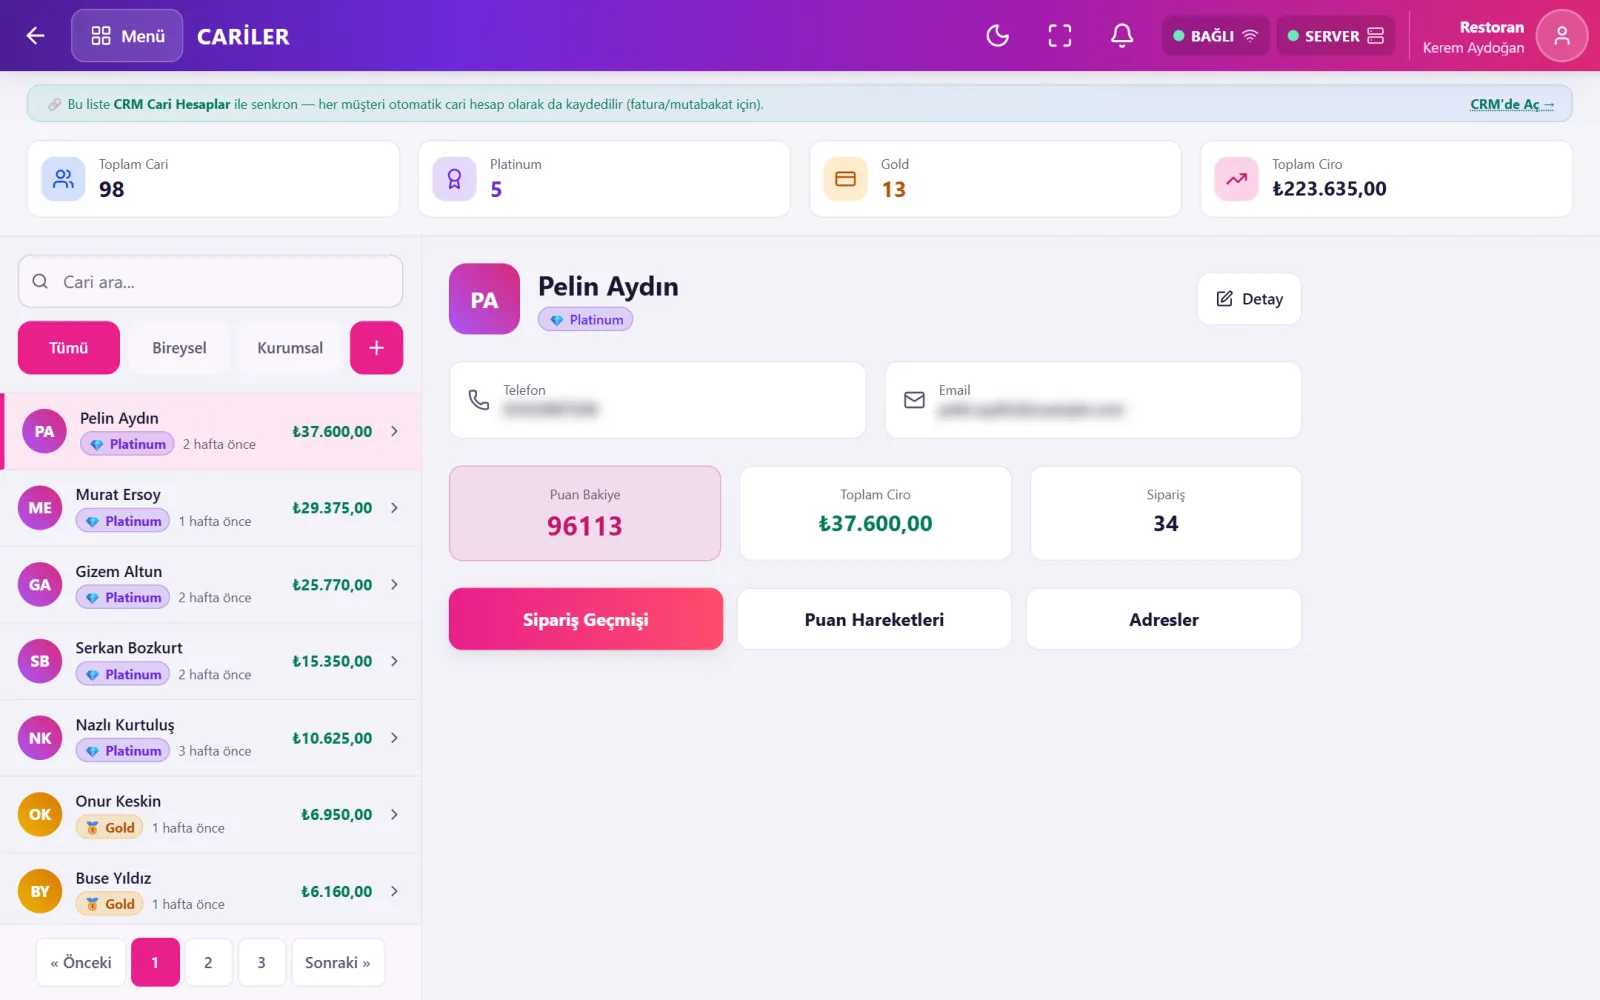1600x1000 pixels.
Task: Click the Telefon phone icon
Action: 479,400
